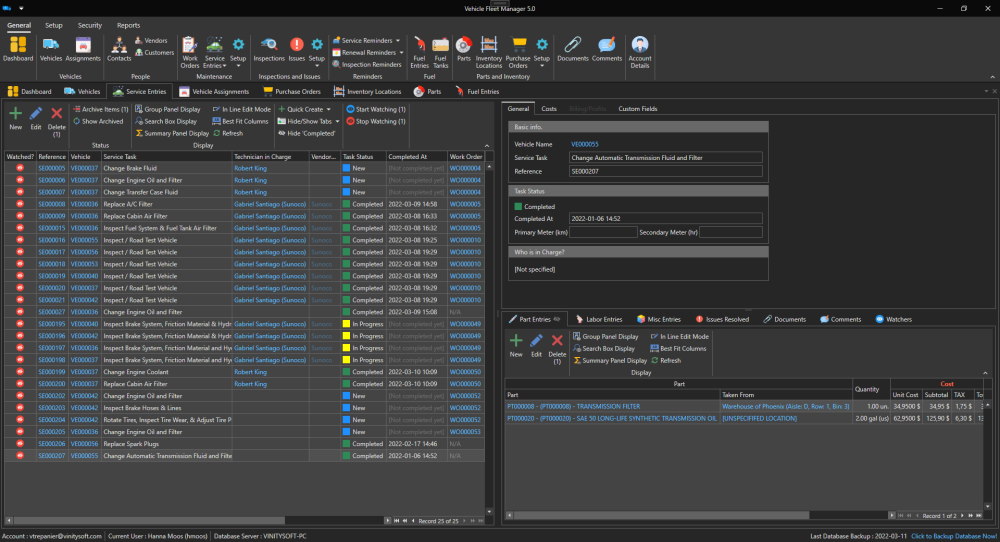Toggle Hide 'Completed' entries
This screenshot has height=542, width=1000.
pos(306,133)
